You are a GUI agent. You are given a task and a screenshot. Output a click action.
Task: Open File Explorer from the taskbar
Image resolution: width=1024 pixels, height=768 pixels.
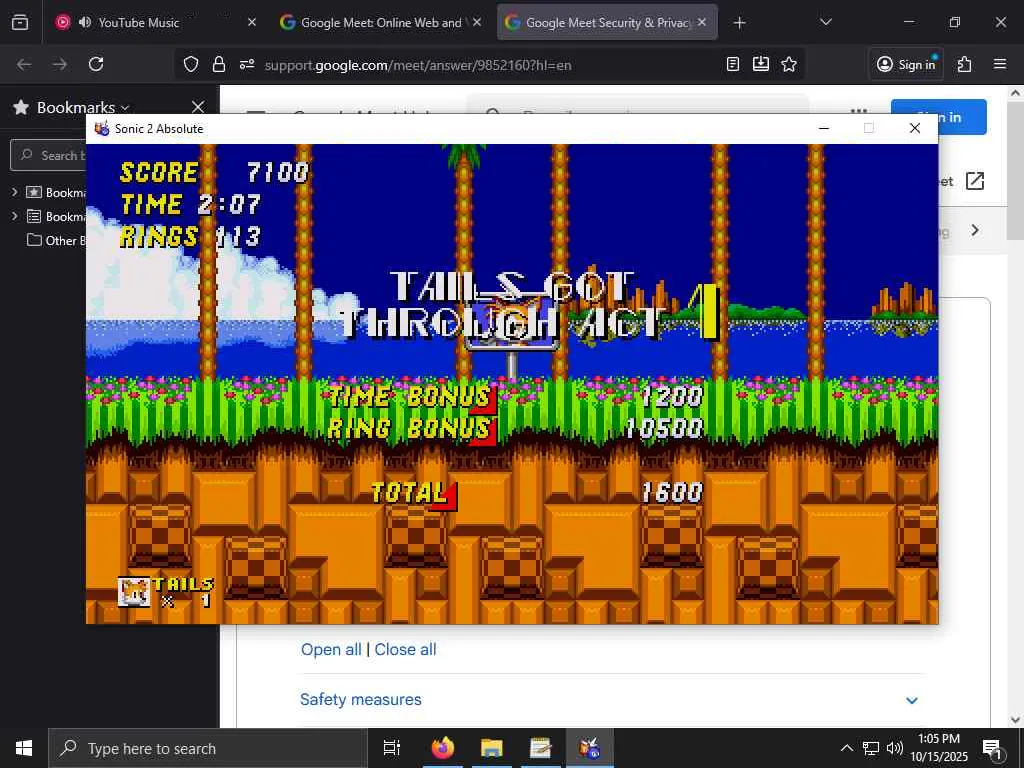492,748
